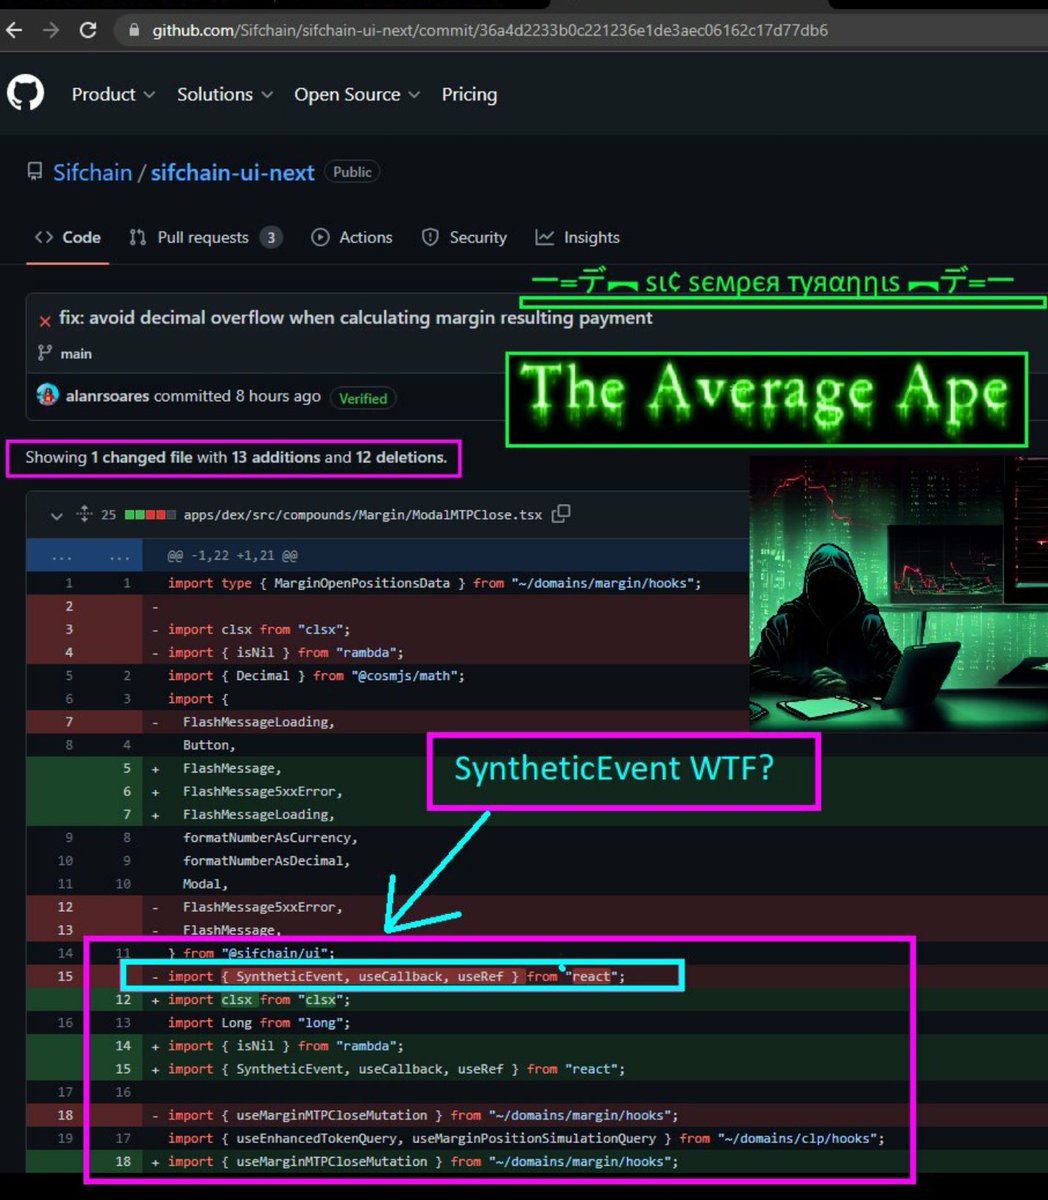The image size is (1048, 1200).
Task: Click the green Verified badge
Action: pos(362,398)
